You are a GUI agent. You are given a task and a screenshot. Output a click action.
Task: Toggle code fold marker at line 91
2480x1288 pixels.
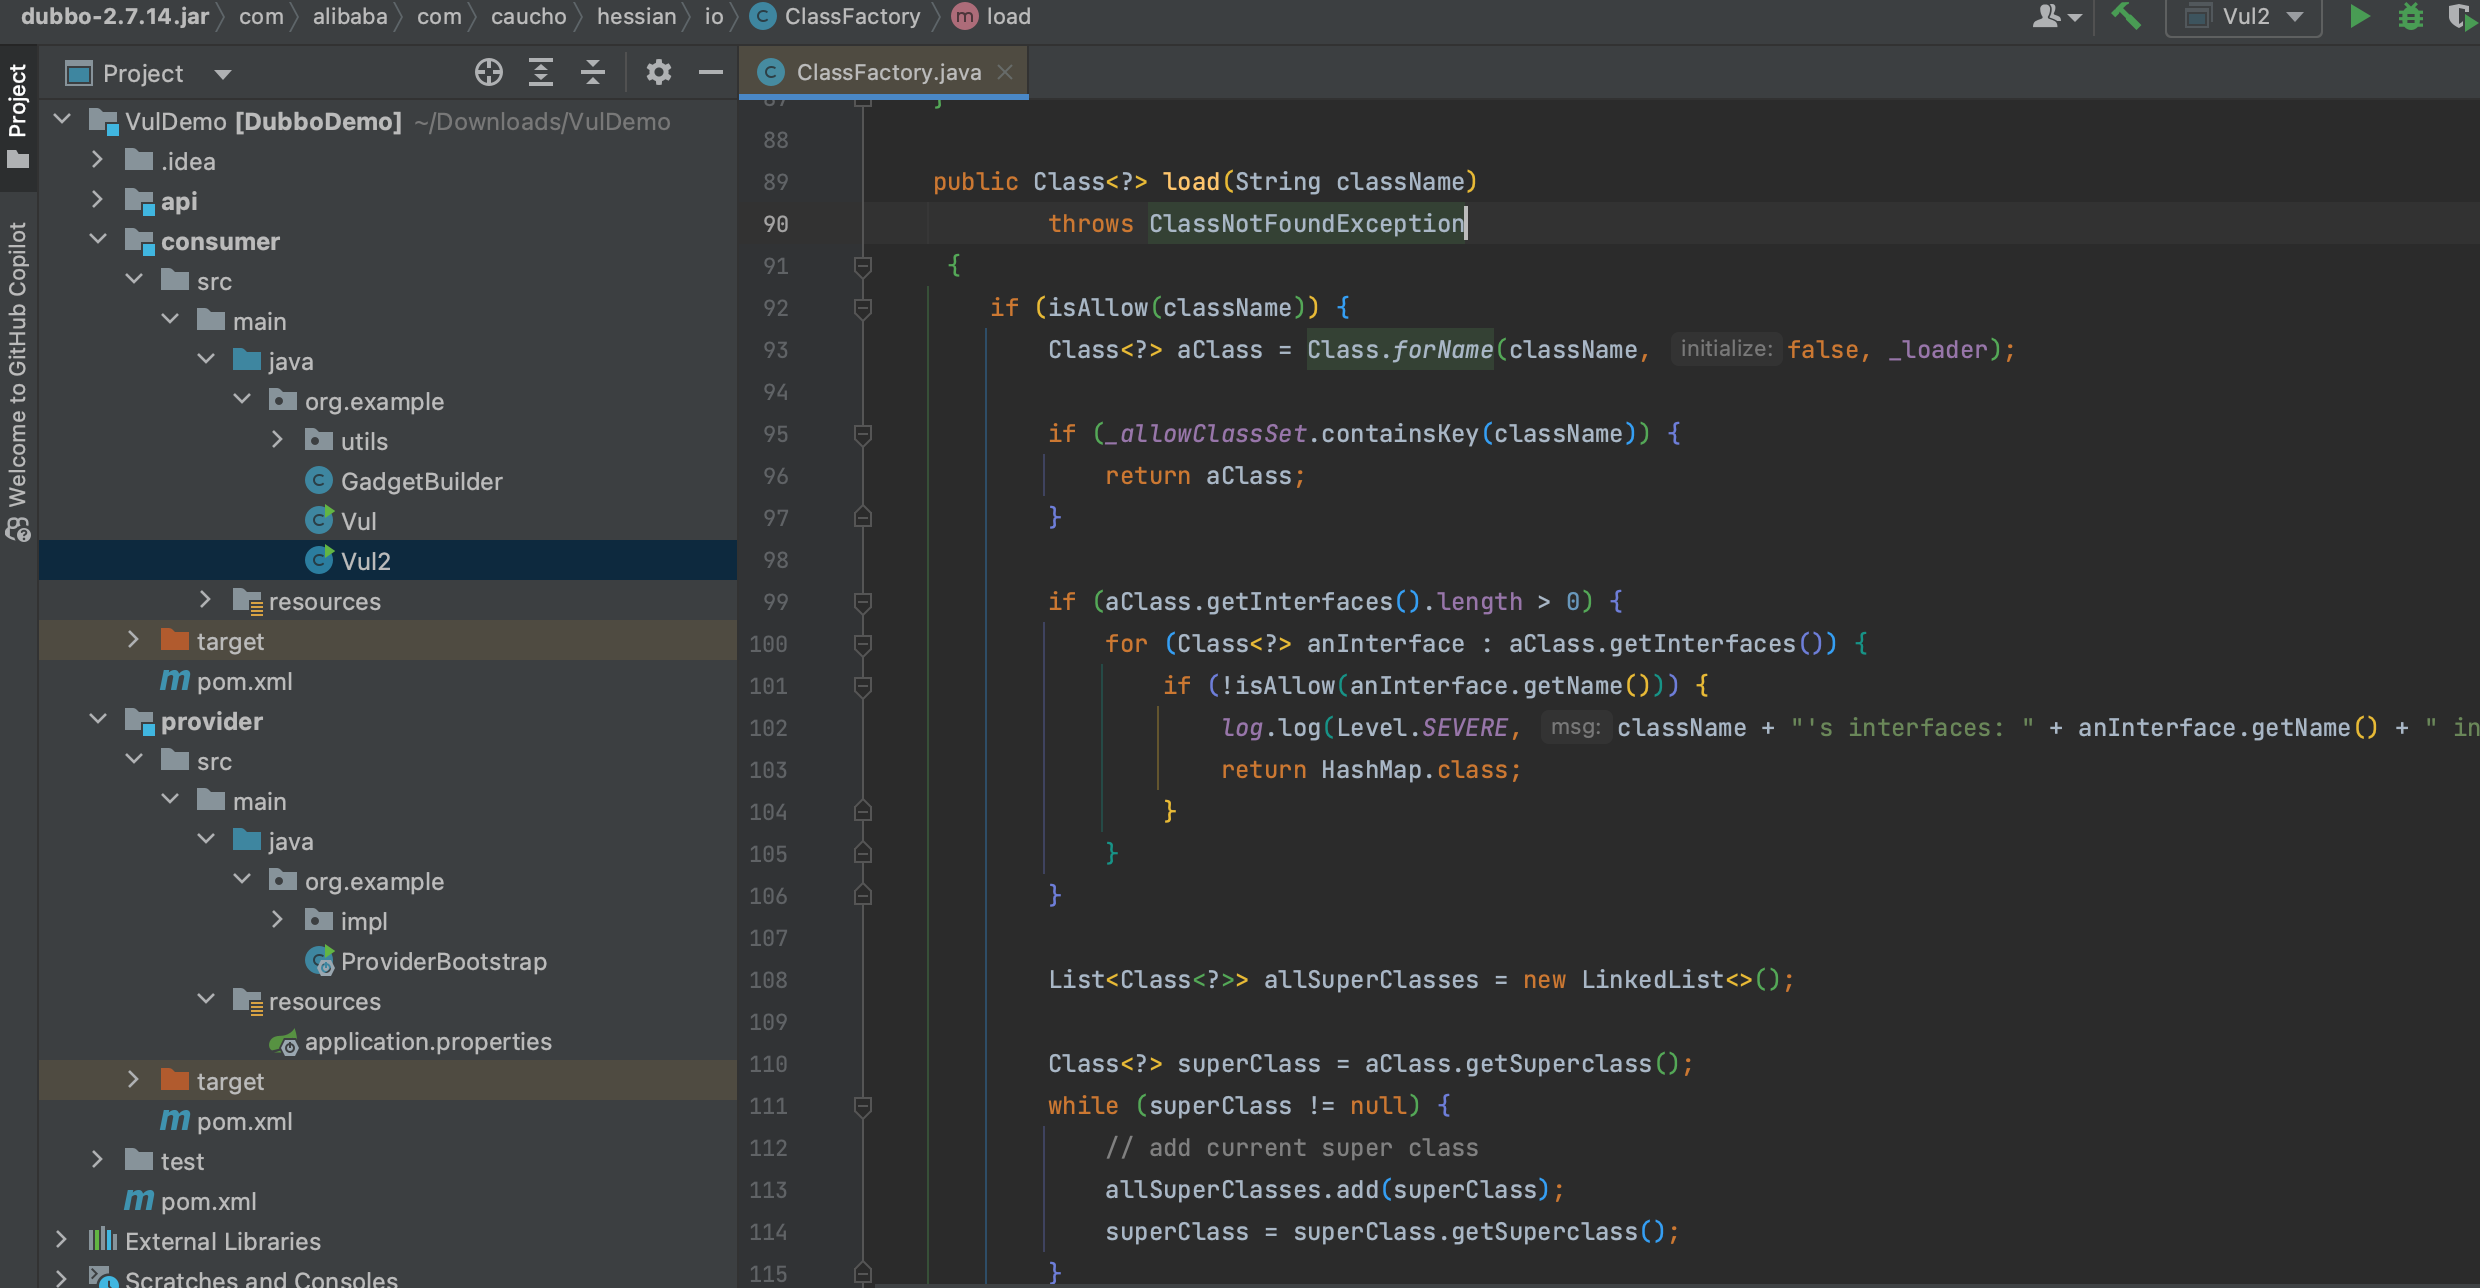pyautogui.click(x=863, y=266)
